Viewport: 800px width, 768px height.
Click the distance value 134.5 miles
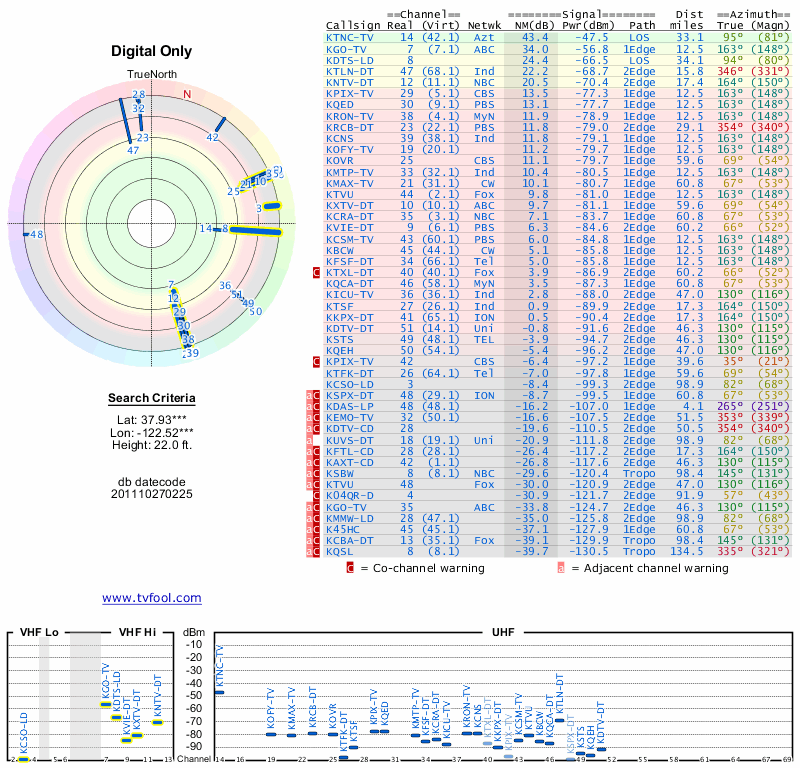click(x=686, y=552)
